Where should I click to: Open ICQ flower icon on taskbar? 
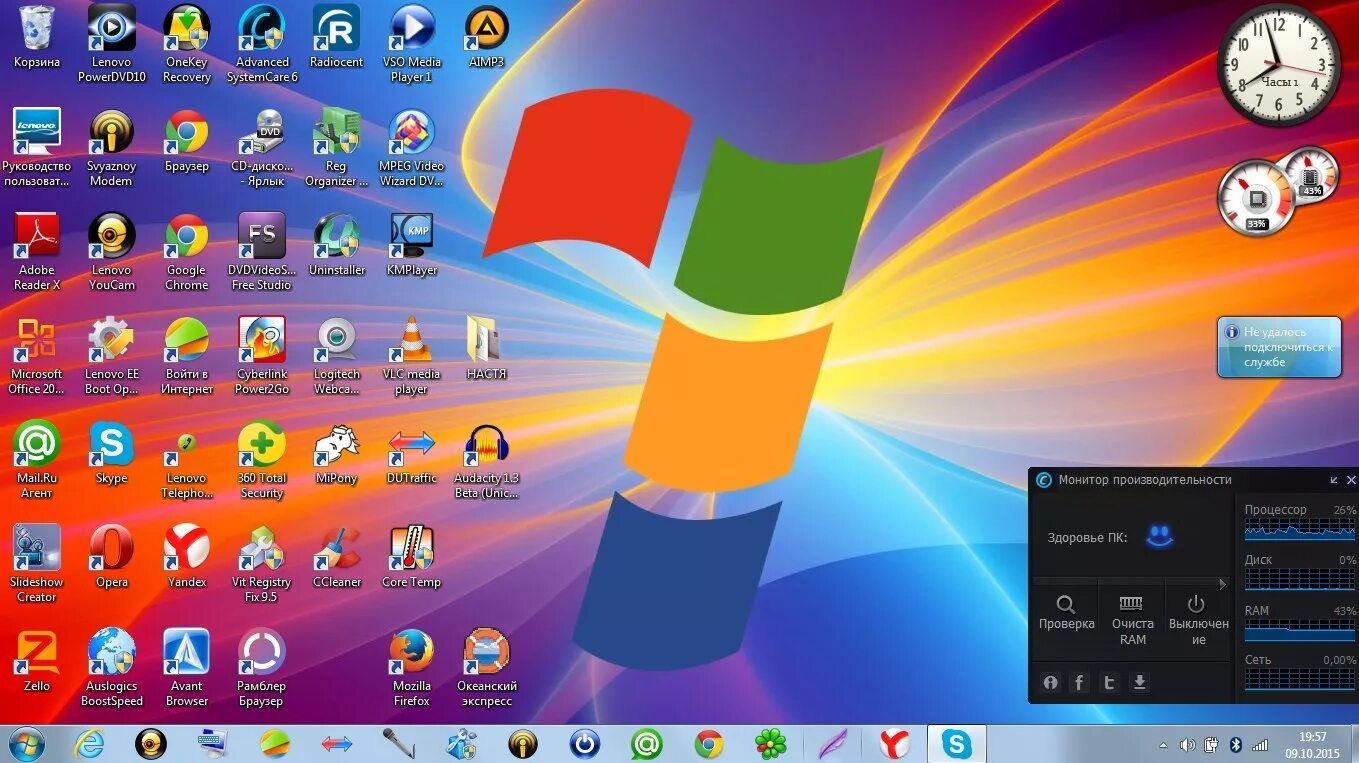tap(770, 744)
